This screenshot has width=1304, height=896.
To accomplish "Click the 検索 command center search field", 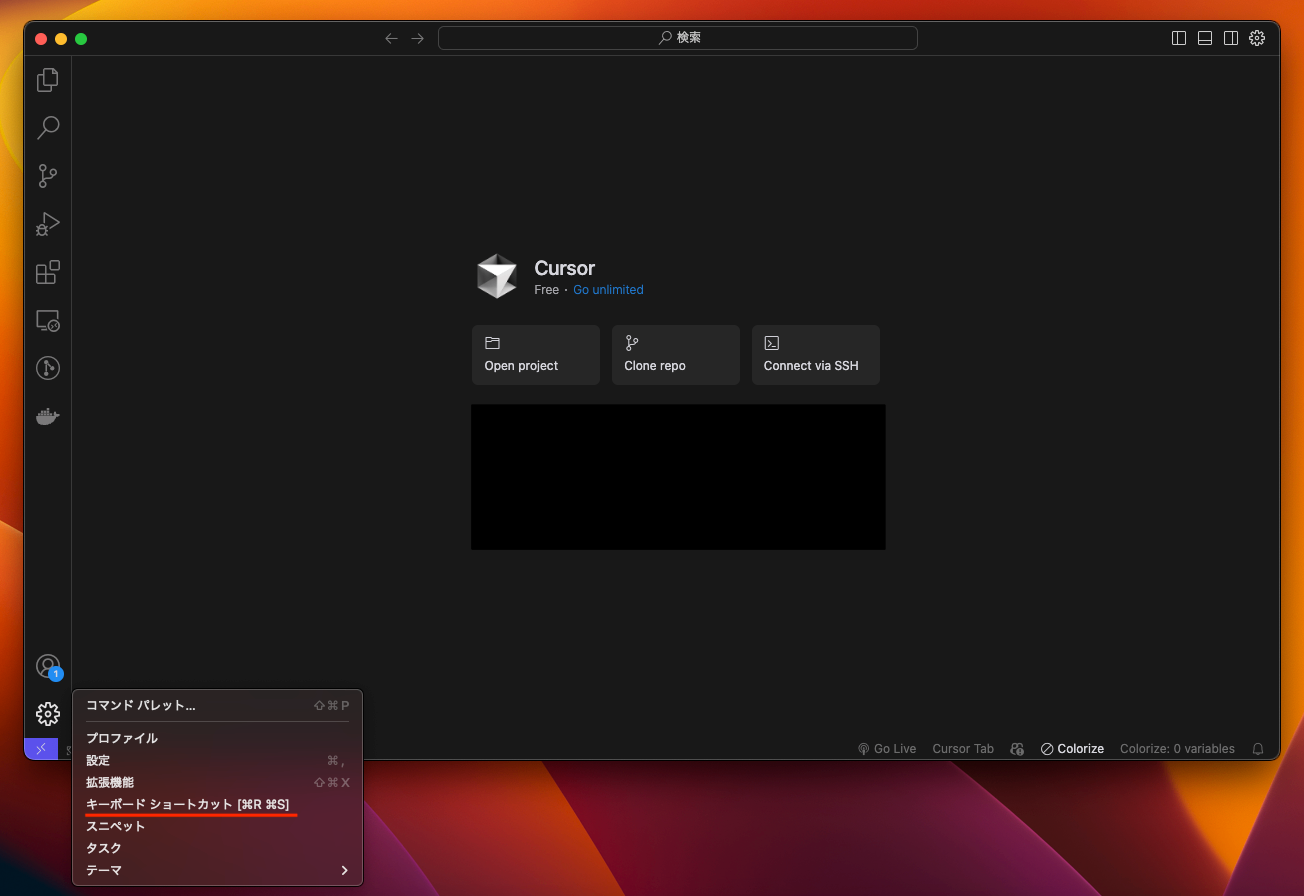I will pyautogui.click(x=678, y=38).
